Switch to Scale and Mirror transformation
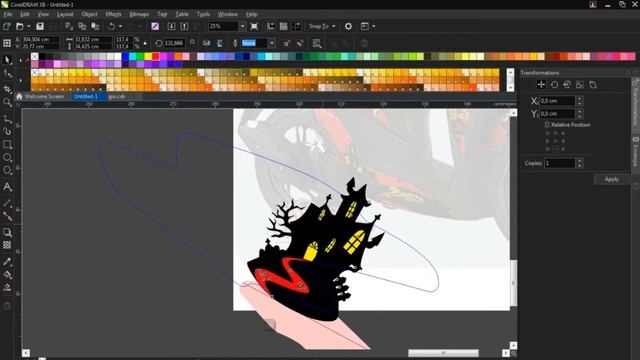Viewport: 640px width, 360px height. 567,84
